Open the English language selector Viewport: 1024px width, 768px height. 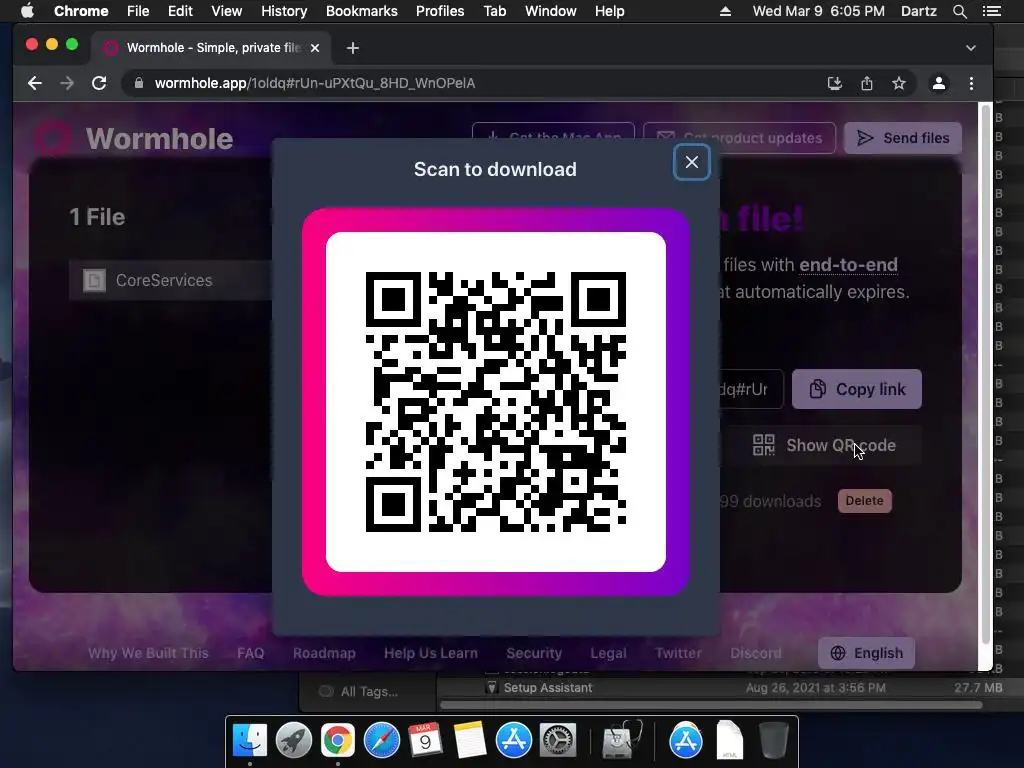point(867,653)
